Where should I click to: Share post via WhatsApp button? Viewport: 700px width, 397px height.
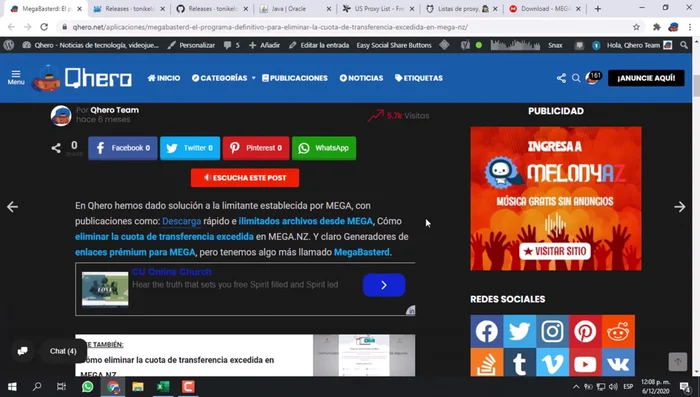[x=324, y=148]
